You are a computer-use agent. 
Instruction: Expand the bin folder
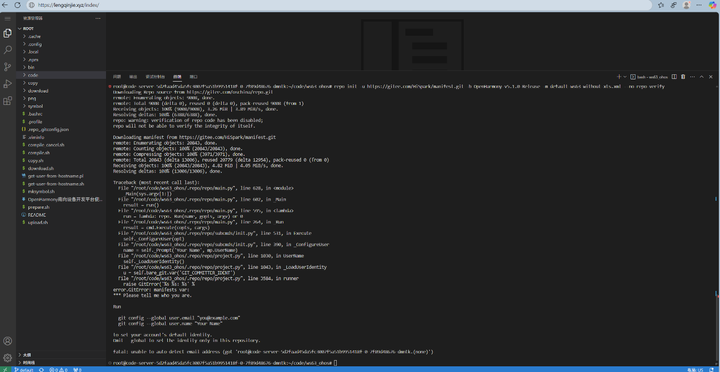coord(62,67)
